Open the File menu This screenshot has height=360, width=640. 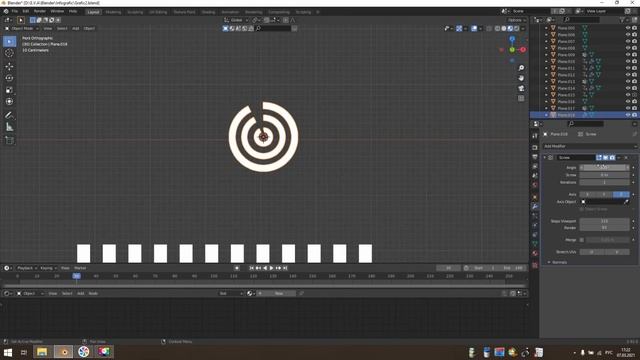point(15,11)
